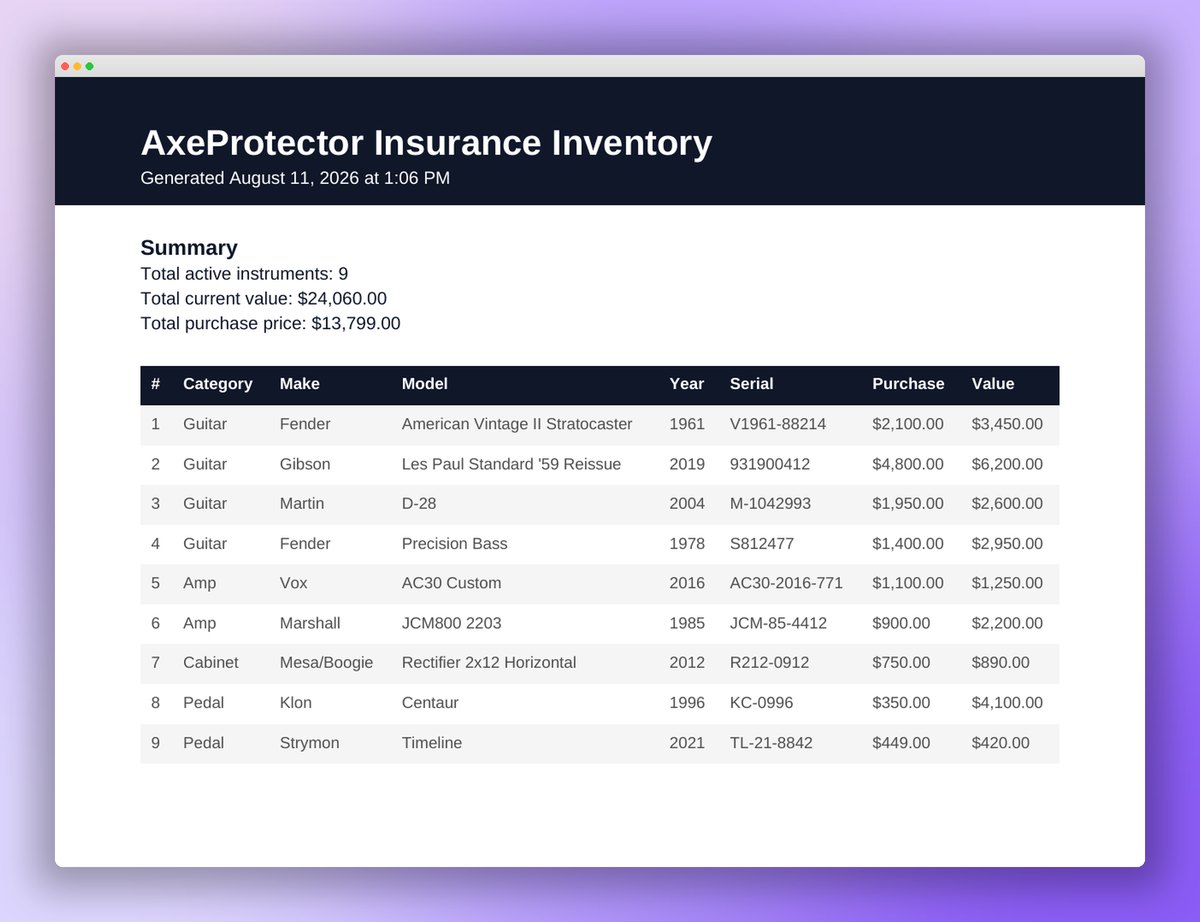This screenshot has width=1200, height=922.
Task: Click value $2,600.00
Action: coord(1007,504)
